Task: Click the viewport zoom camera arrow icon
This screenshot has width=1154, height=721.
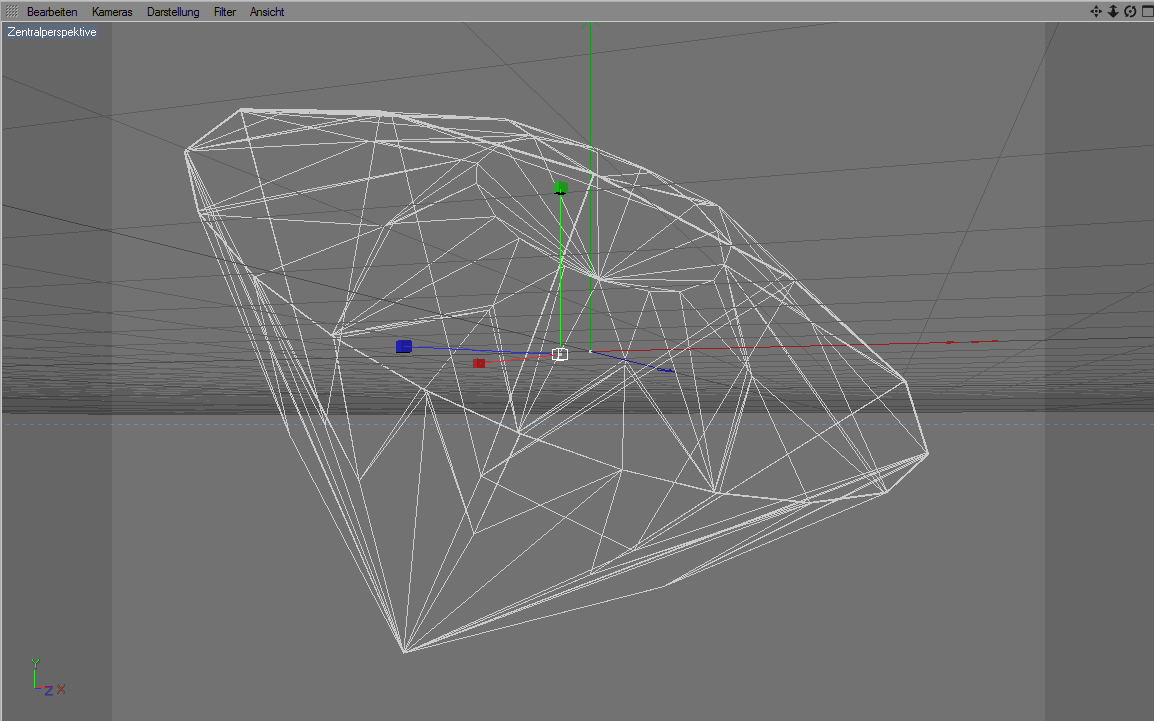Action: [x=1113, y=11]
